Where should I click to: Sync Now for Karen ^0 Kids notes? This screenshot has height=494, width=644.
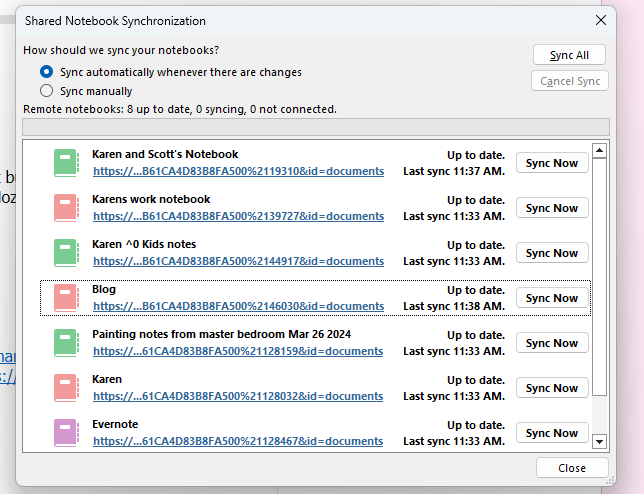(x=552, y=253)
